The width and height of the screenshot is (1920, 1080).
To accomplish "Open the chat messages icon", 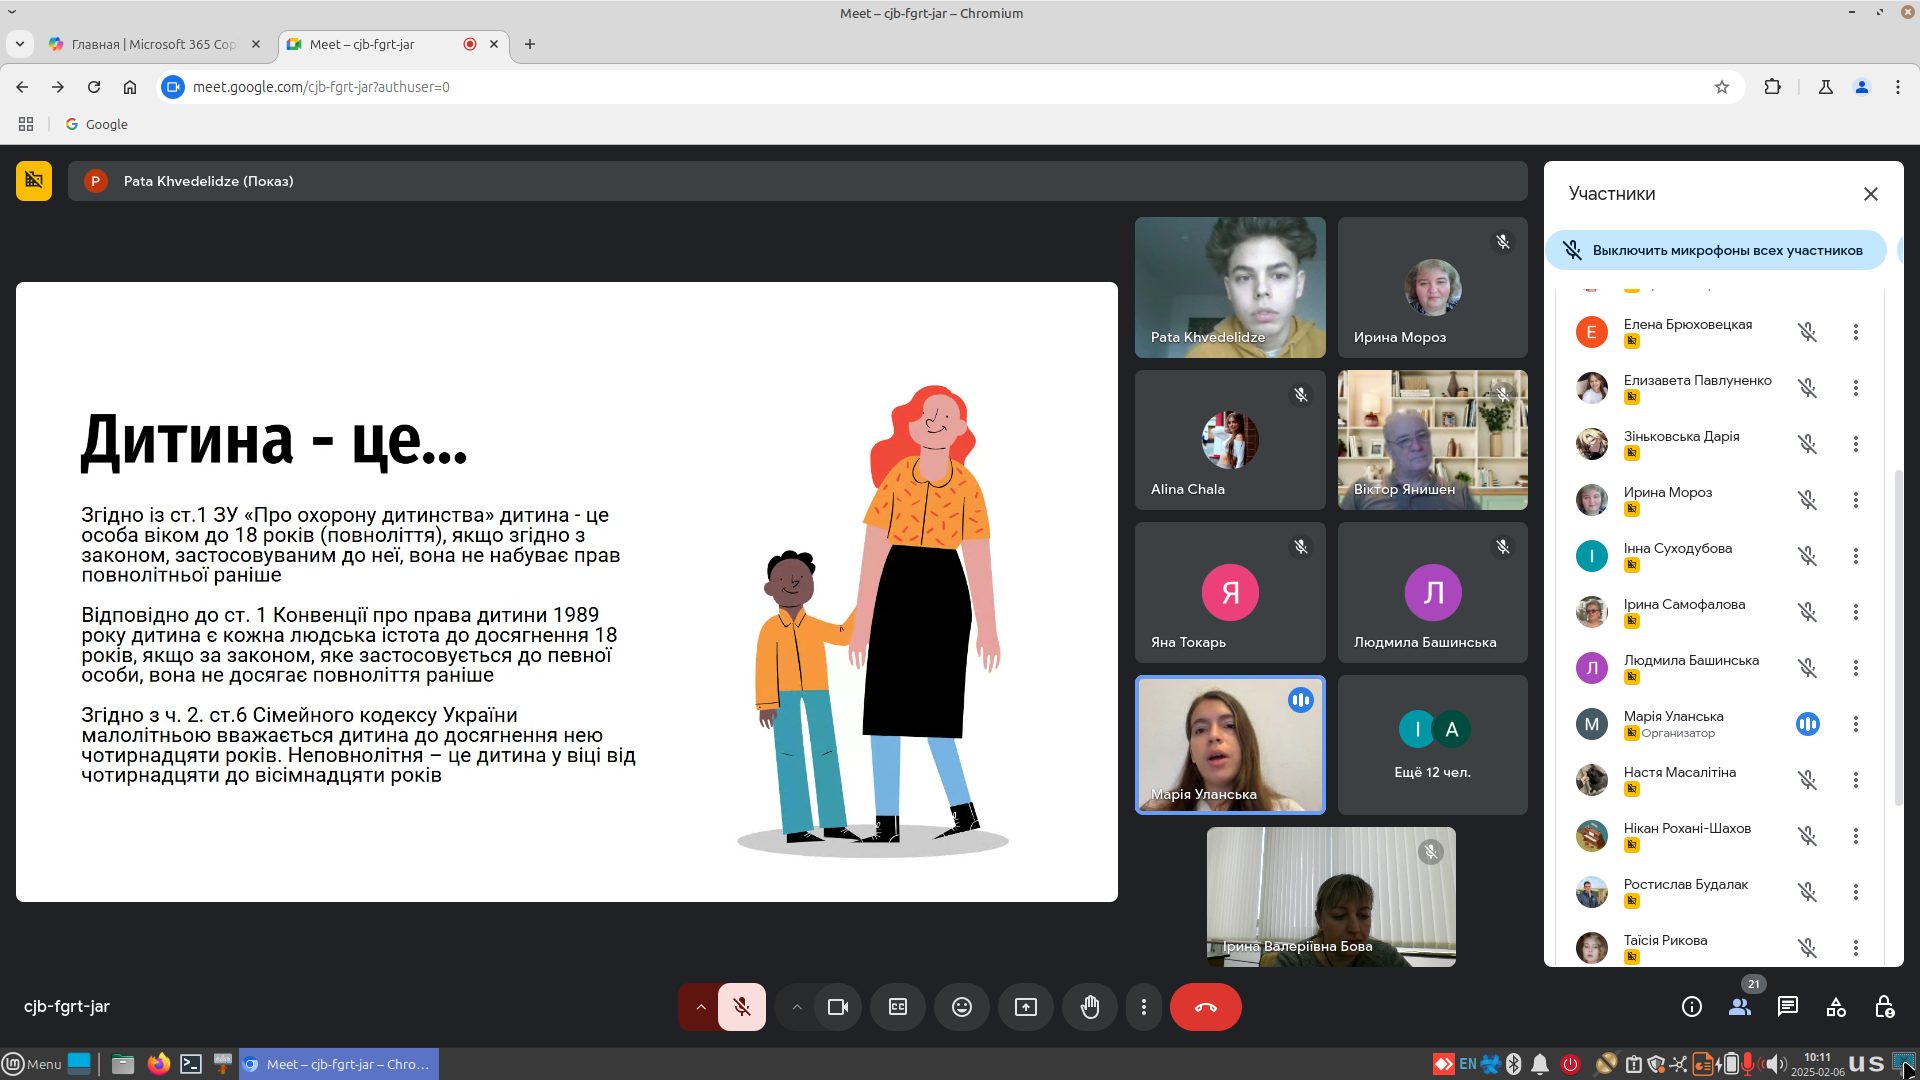I will pos(1788,1007).
